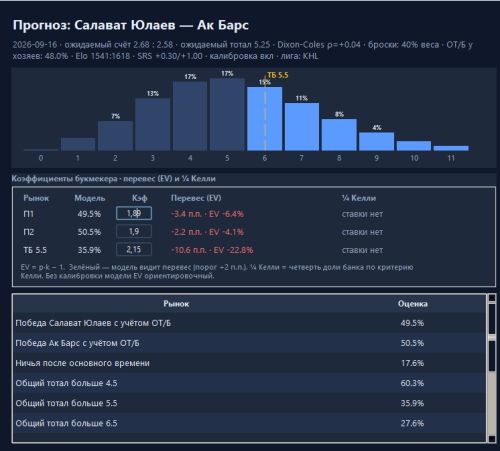Image resolution: width=500 pixels, height=451 pixels.
Task: Click the highlighted histogram bar for 6 goals
Action: coord(264,119)
